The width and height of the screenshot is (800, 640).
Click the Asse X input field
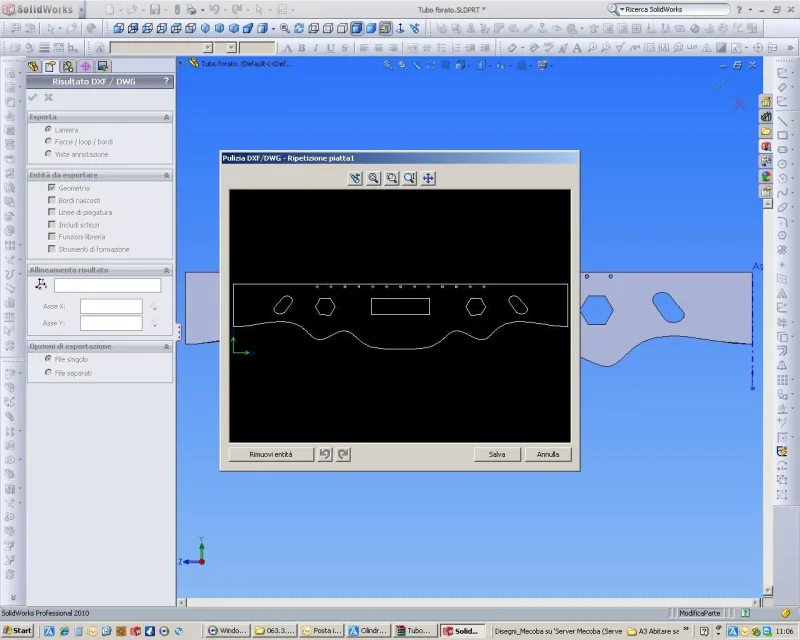111,306
